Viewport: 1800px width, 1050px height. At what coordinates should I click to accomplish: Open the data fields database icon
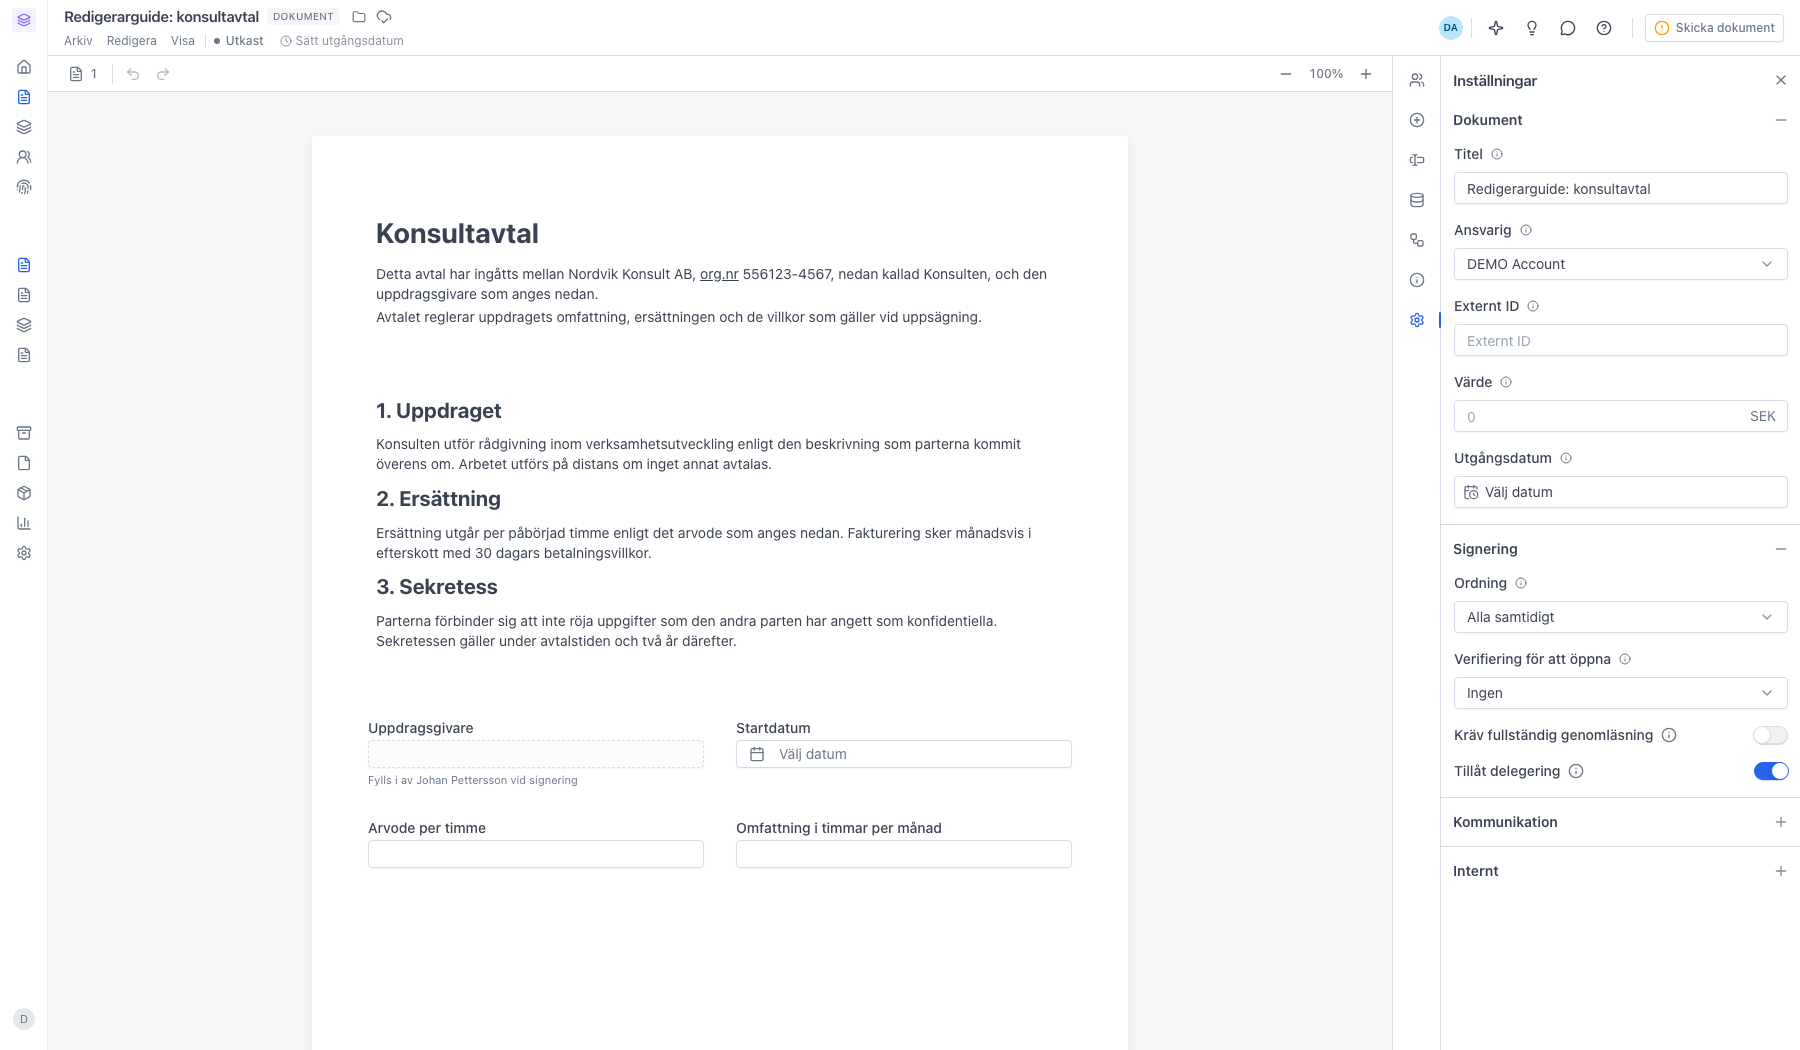1417,200
